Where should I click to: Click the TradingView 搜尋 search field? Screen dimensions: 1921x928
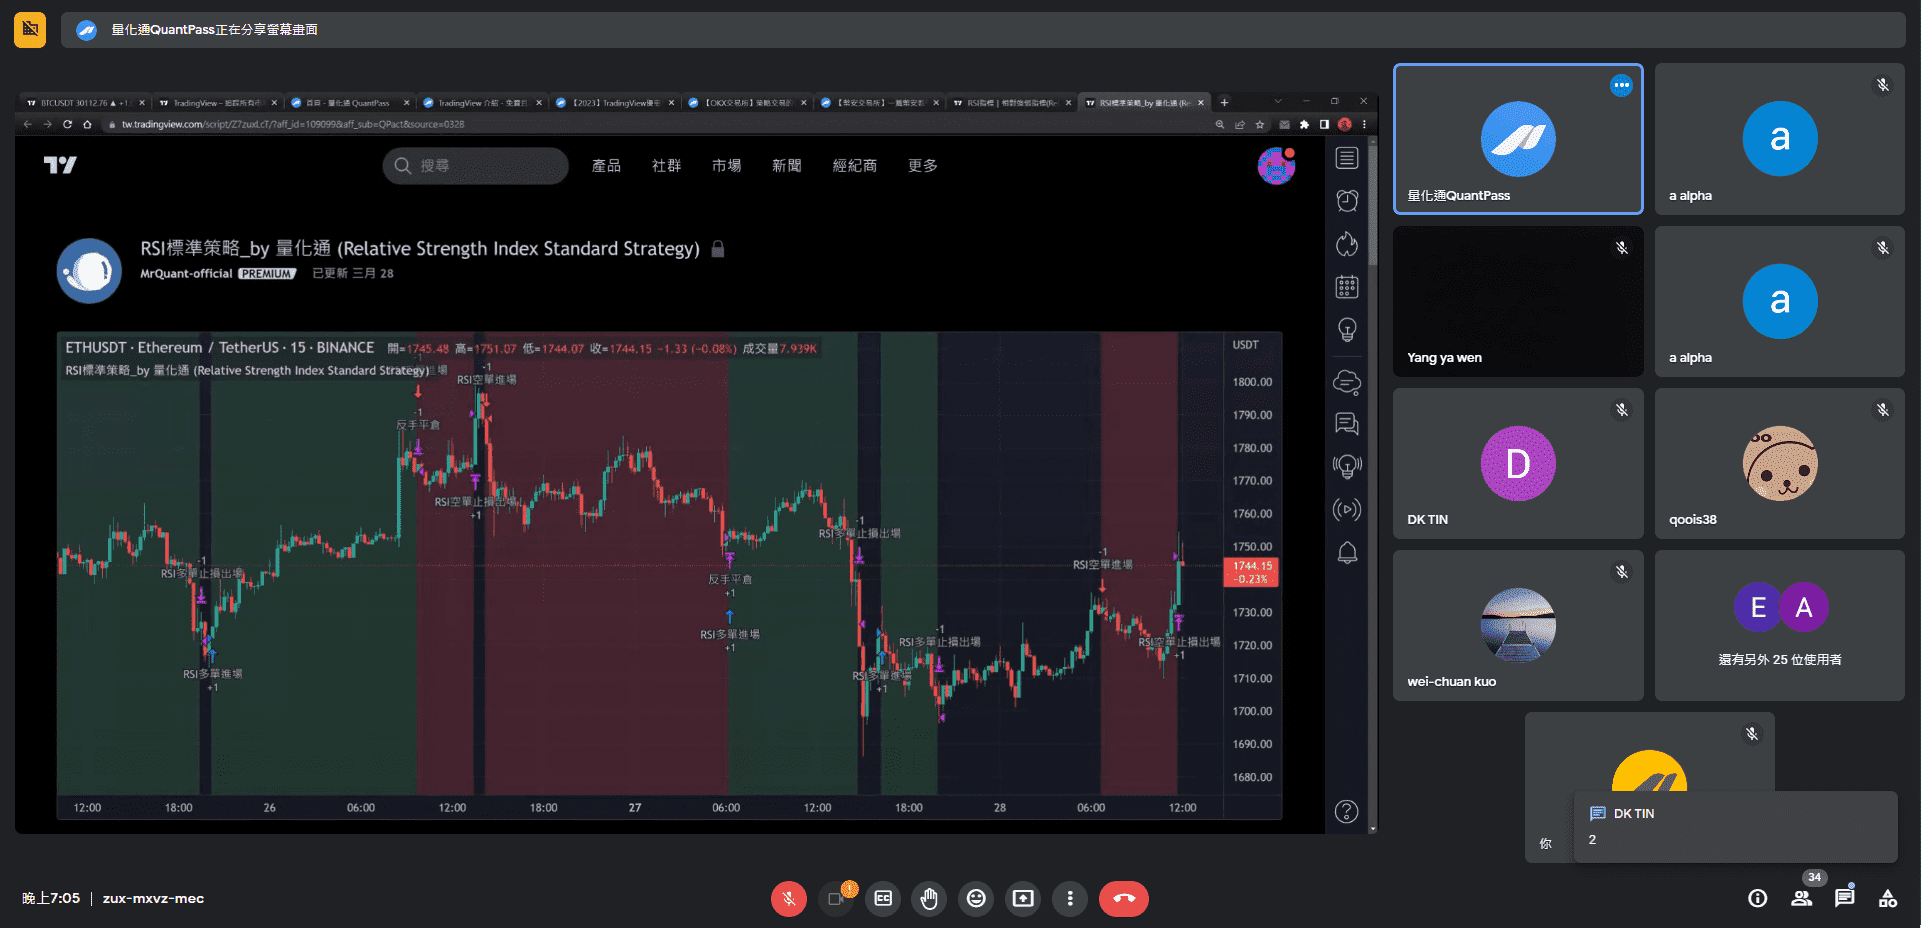tap(475, 166)
